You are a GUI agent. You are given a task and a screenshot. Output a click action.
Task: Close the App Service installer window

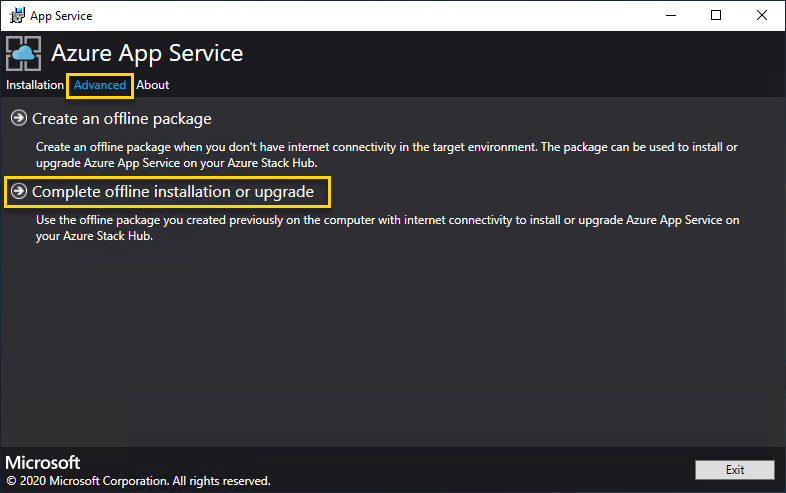762,15
